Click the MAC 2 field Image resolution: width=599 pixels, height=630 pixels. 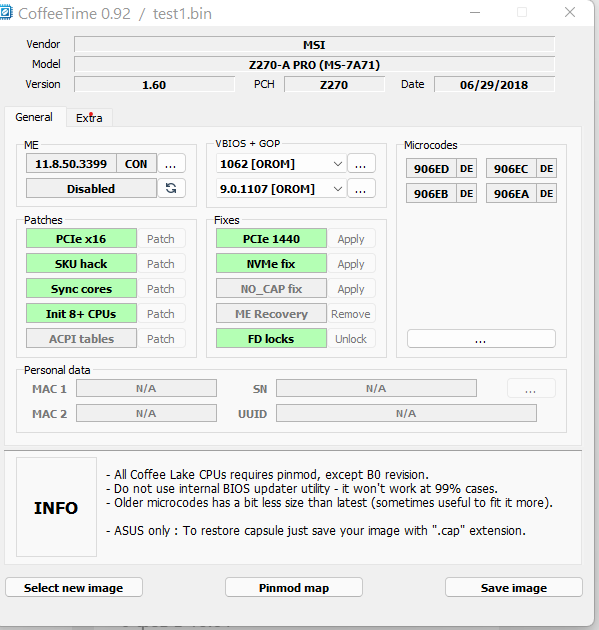146,413
